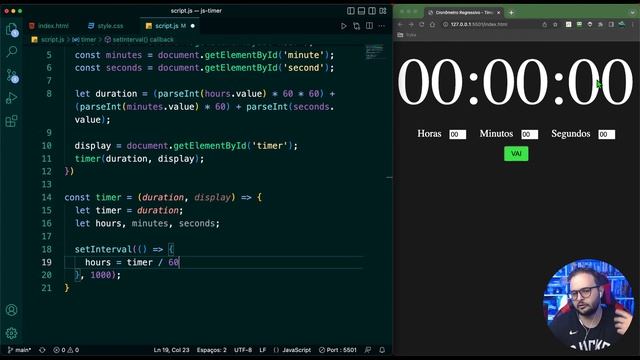640x360 pixels.
Task: Open a new browser tab
Action: pos(511,13)
